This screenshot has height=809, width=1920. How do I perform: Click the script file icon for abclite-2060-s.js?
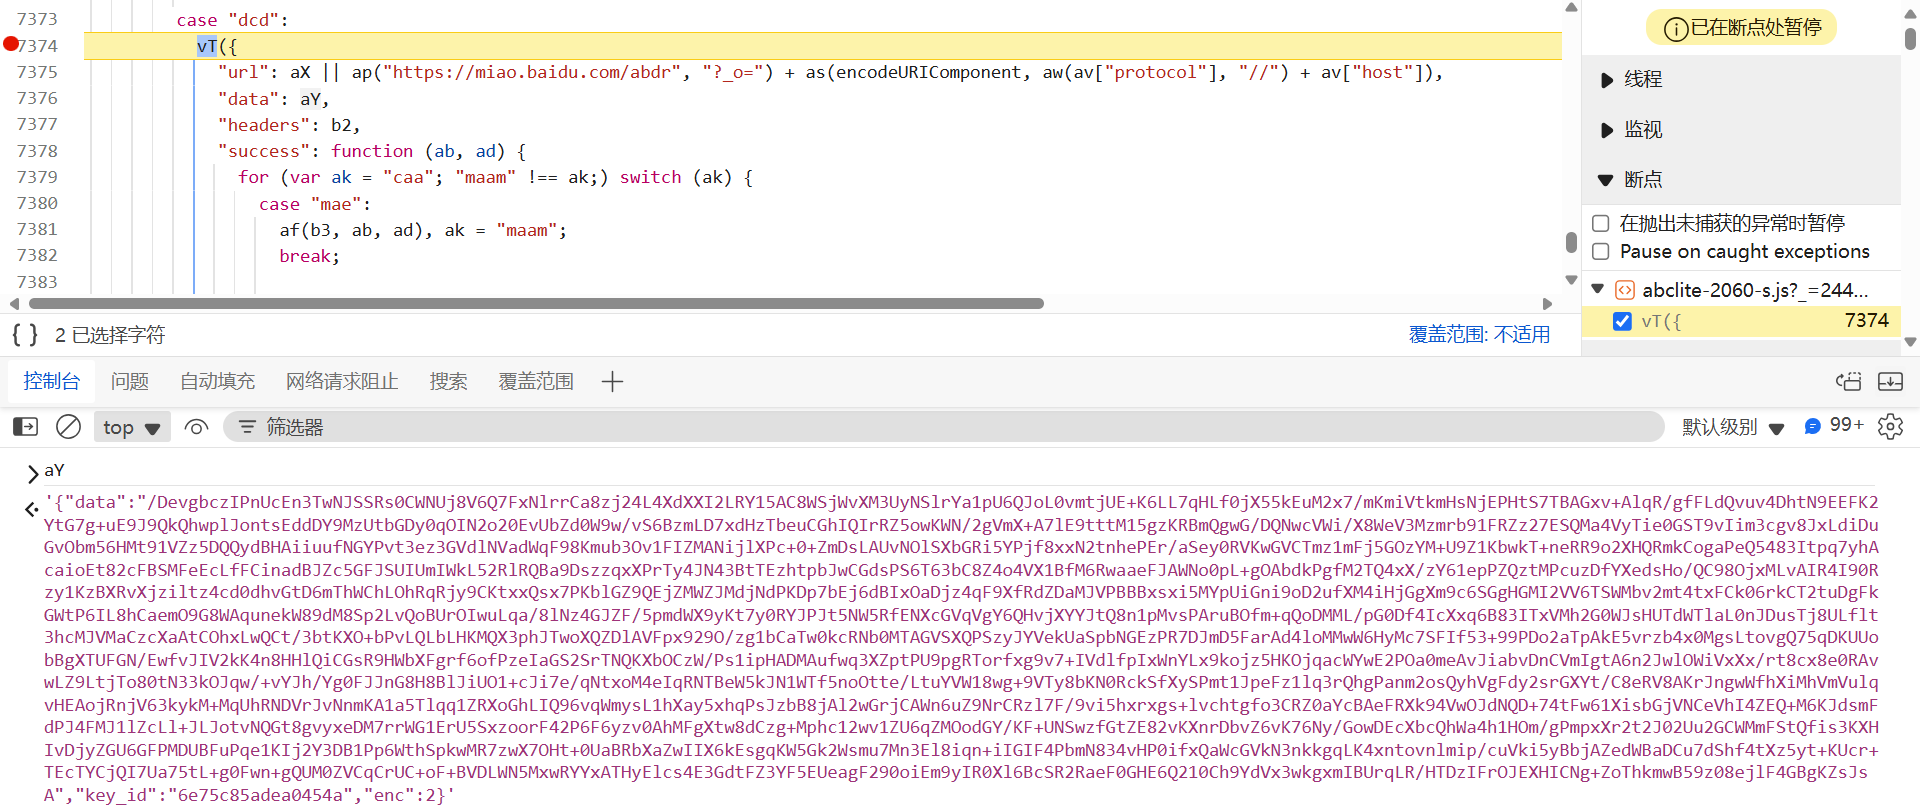click(x=1625, y=290)
